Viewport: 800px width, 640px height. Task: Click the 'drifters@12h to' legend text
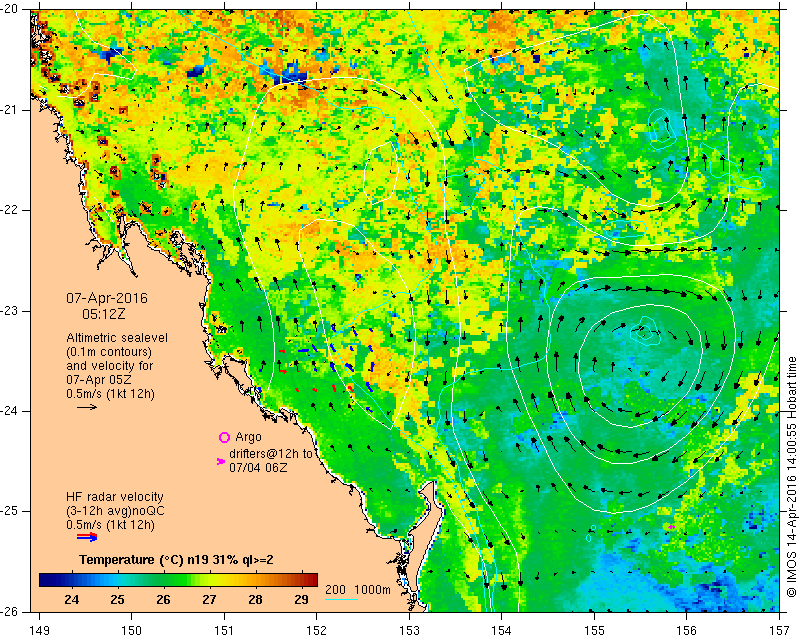(x=270, y=454)
